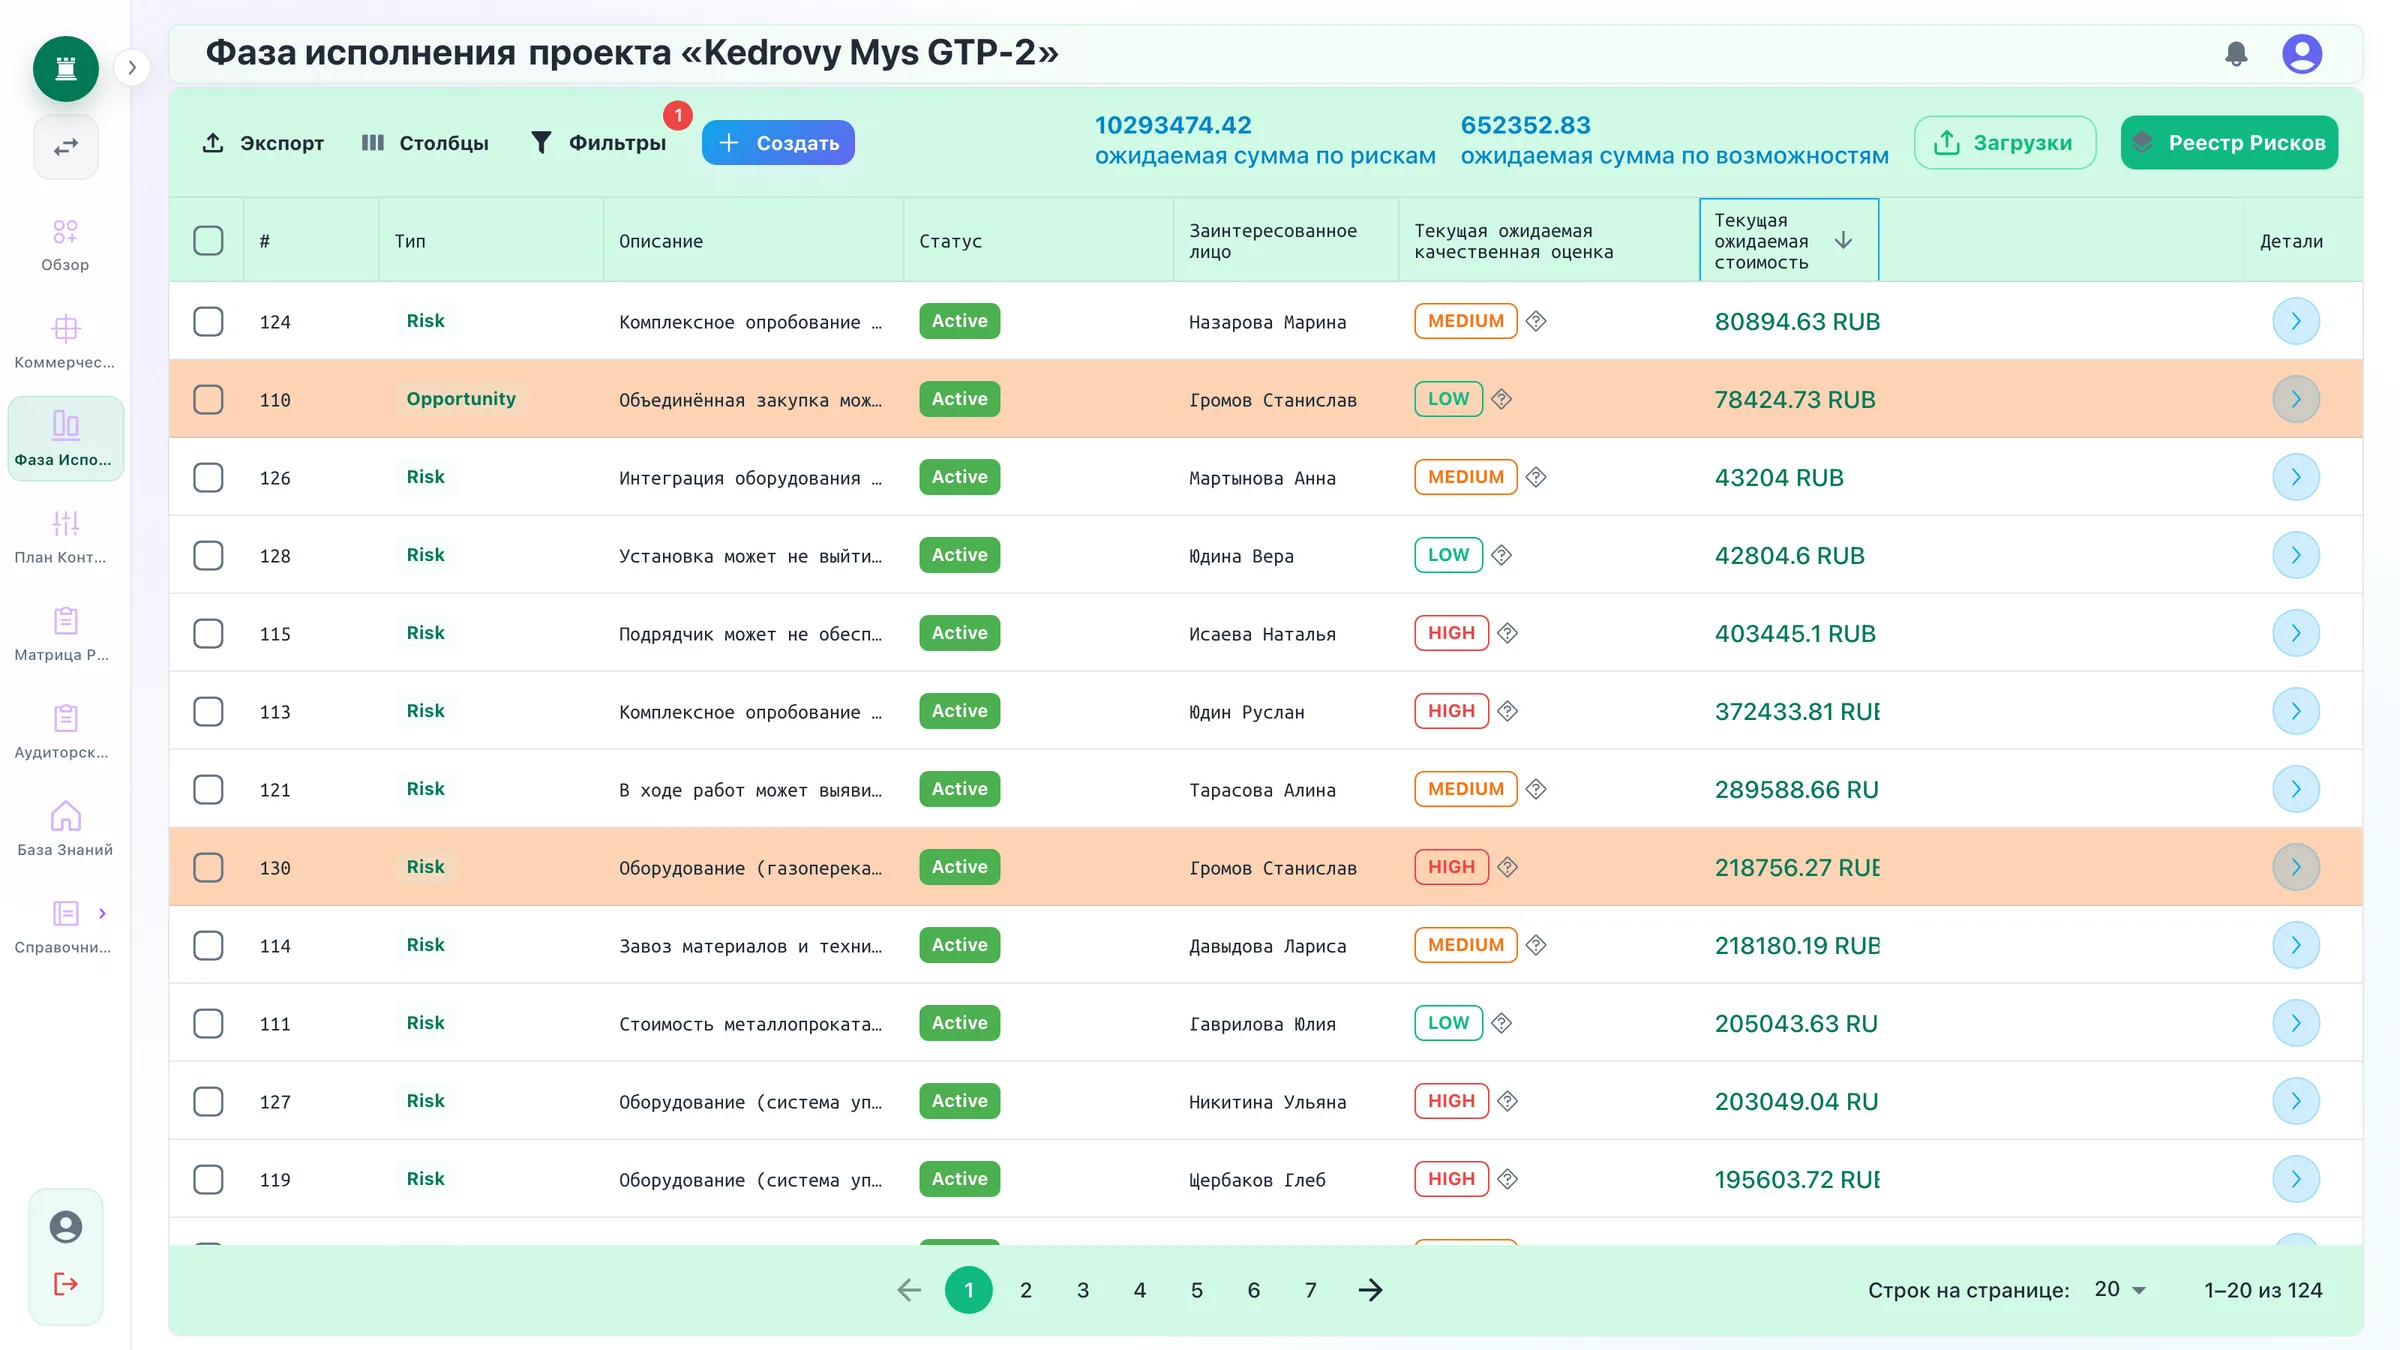Toggle select-all checkbox in table header

click(x=208, y=241)
